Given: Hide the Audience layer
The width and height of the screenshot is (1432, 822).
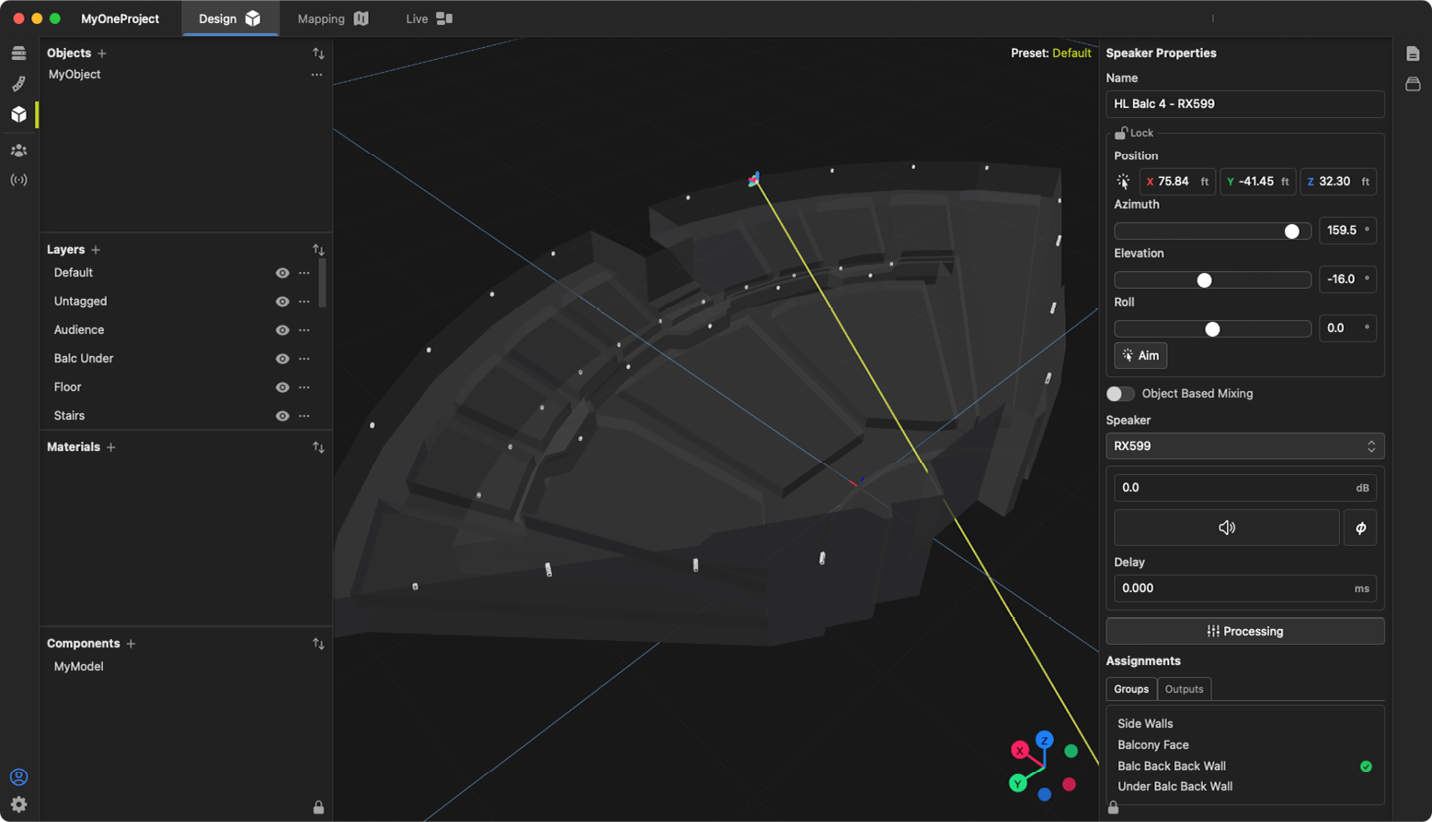Looking at the screenshot, I should pyautogui.click(x=282, y=330).
